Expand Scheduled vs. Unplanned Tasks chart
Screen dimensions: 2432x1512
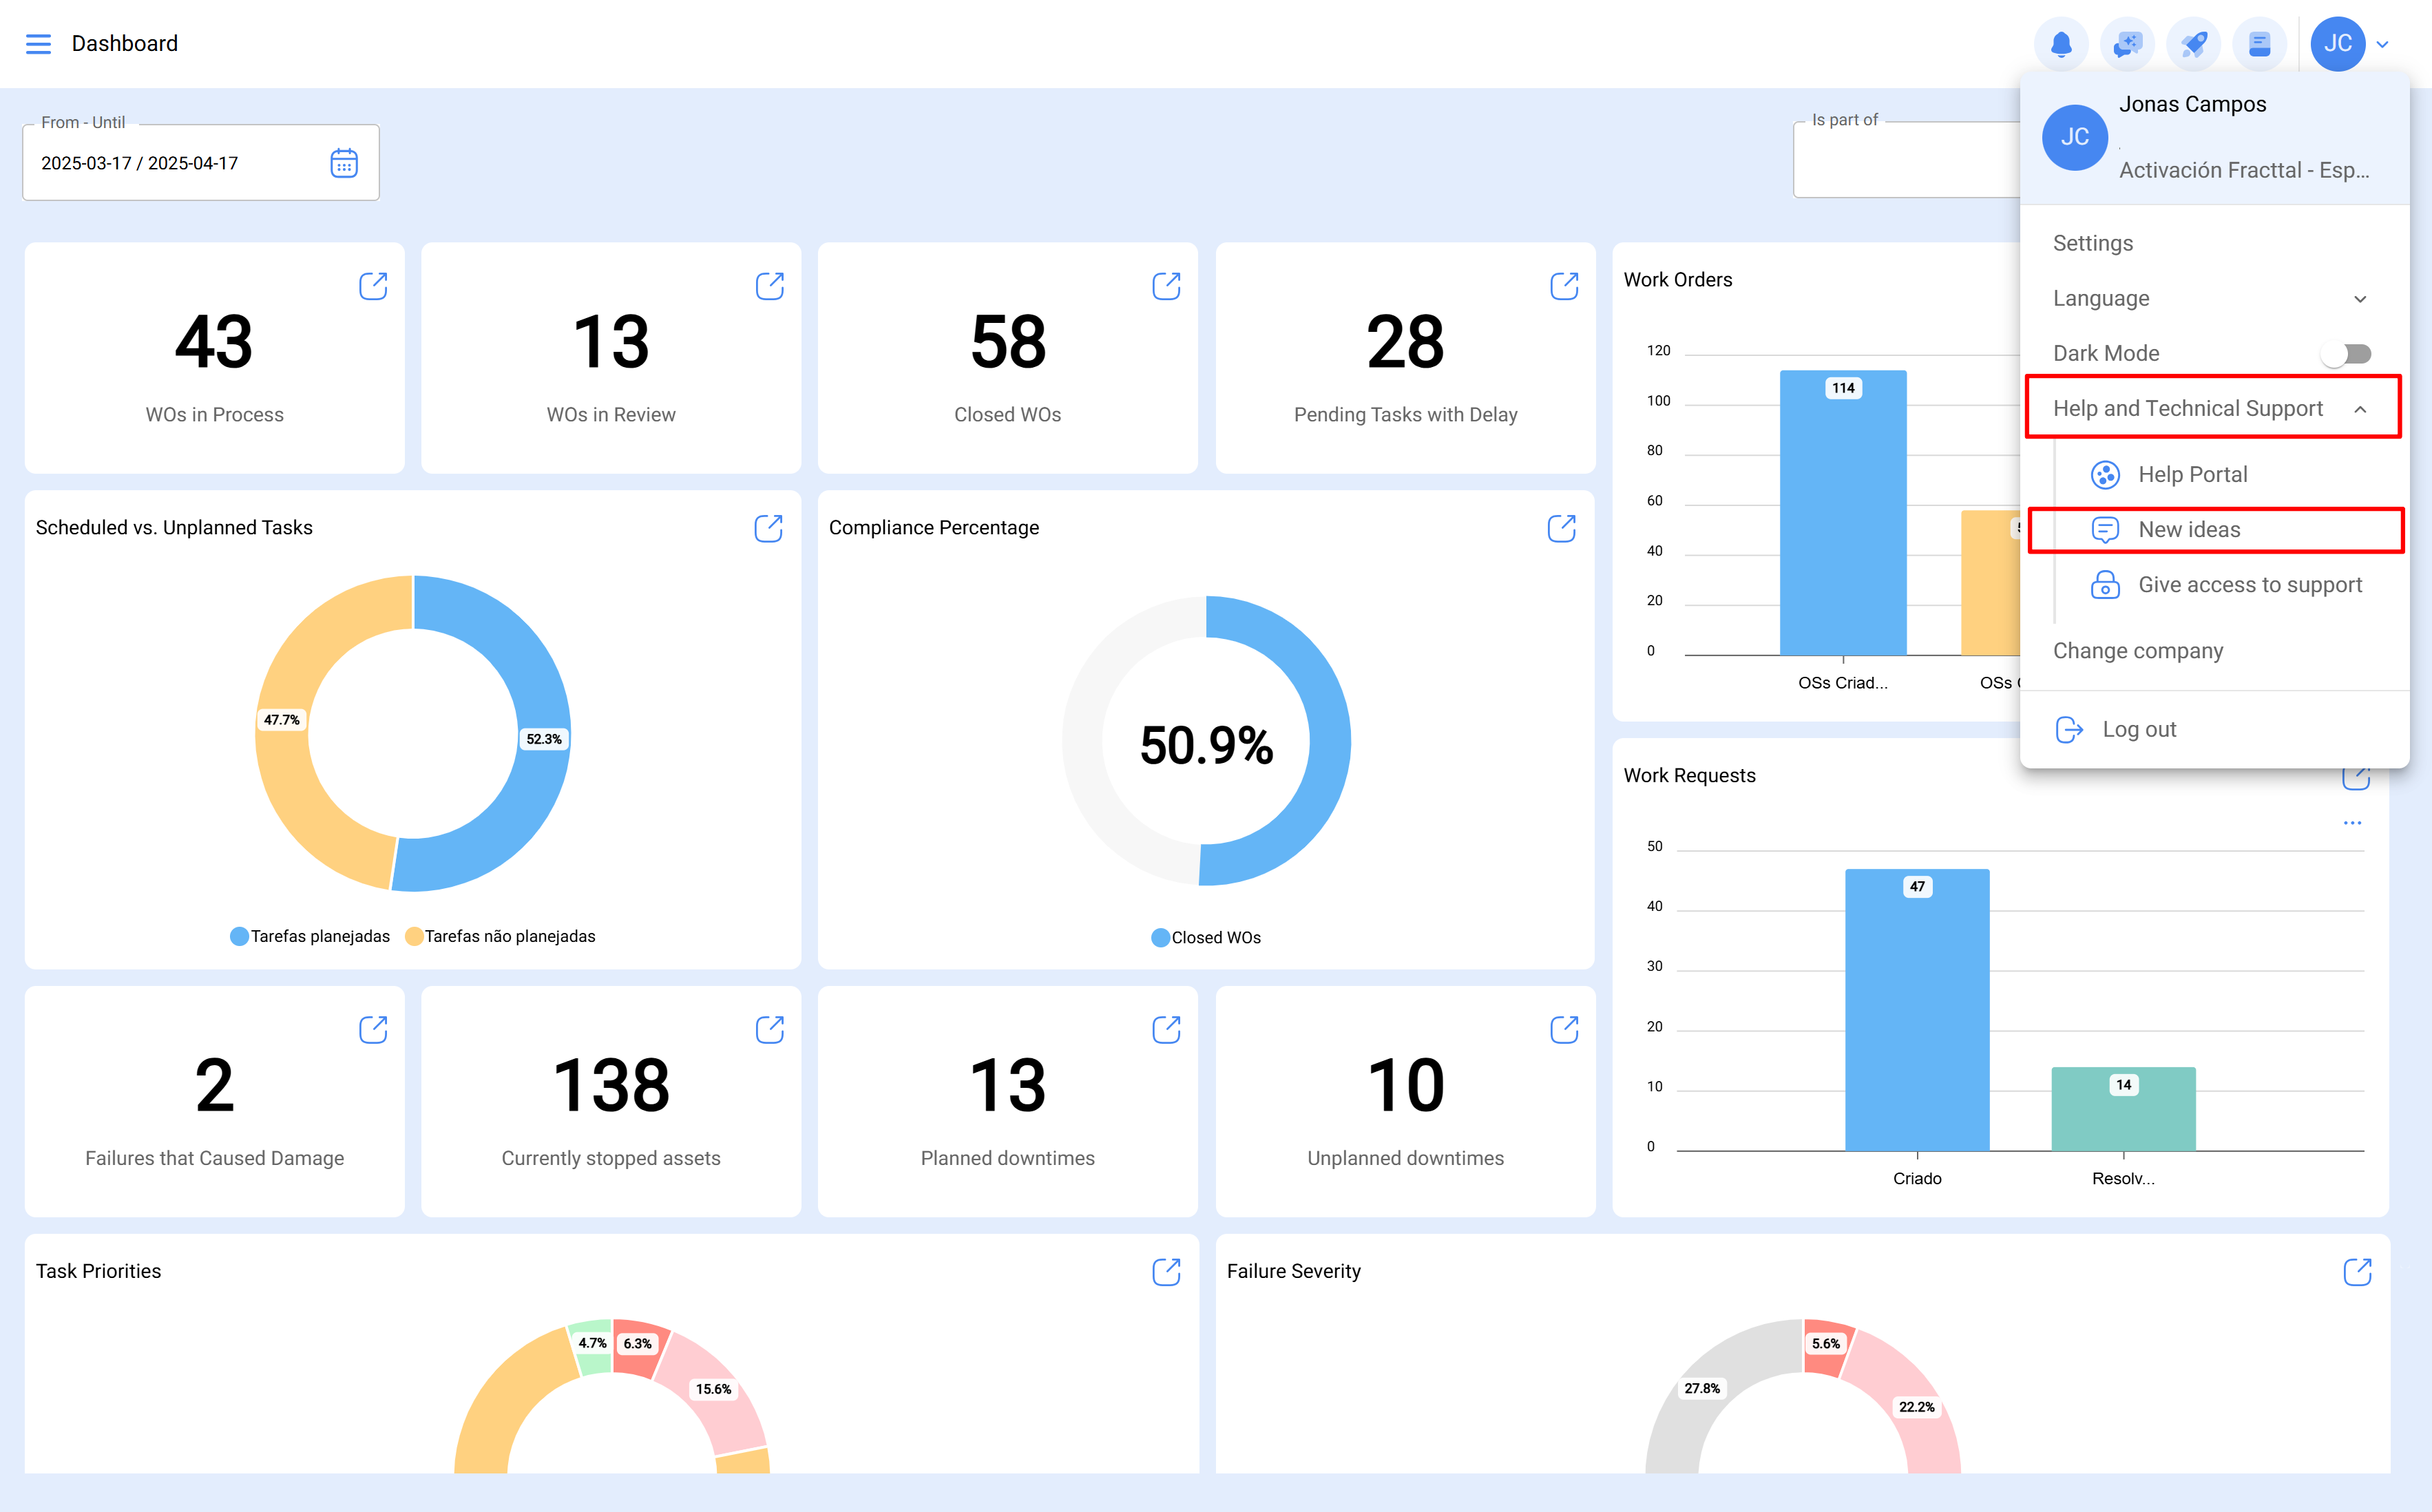coord(768,528)
